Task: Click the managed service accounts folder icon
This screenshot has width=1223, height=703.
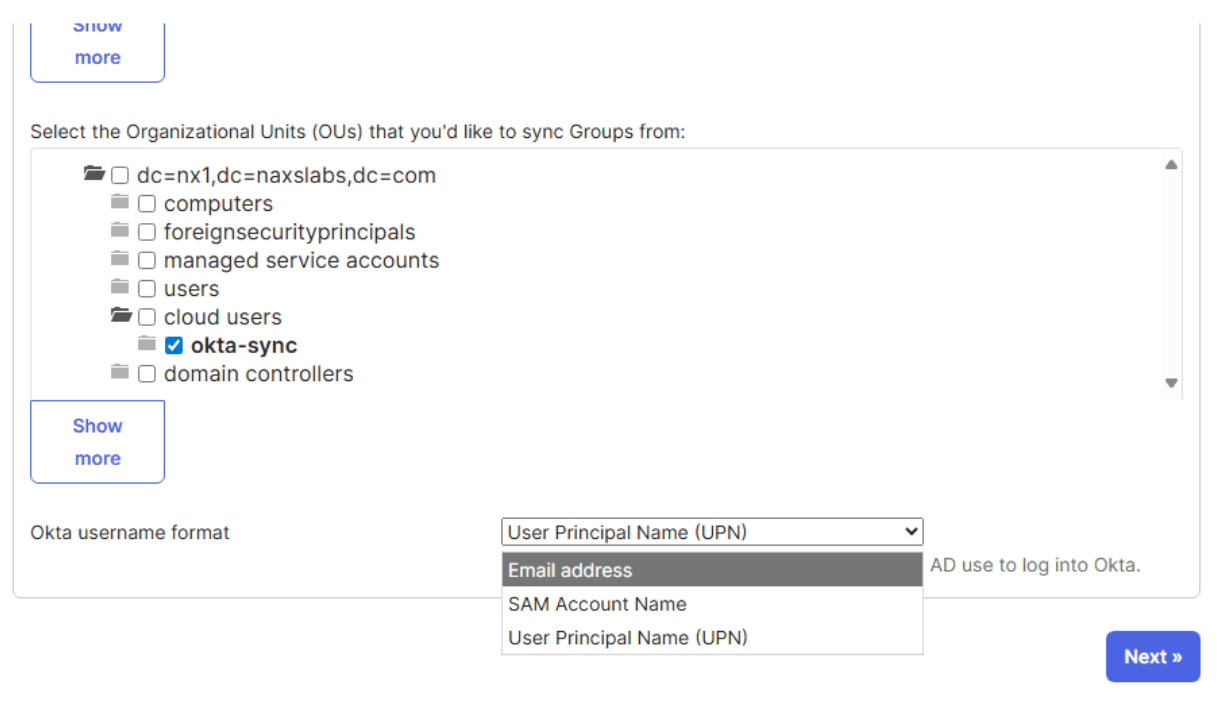Action: tap(120, 259)
